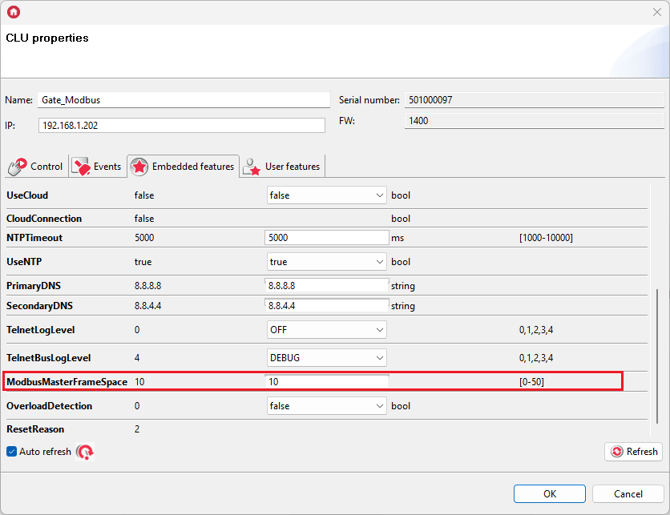Click the Cancel button
670x515 pixels.
tap(627, 494)
